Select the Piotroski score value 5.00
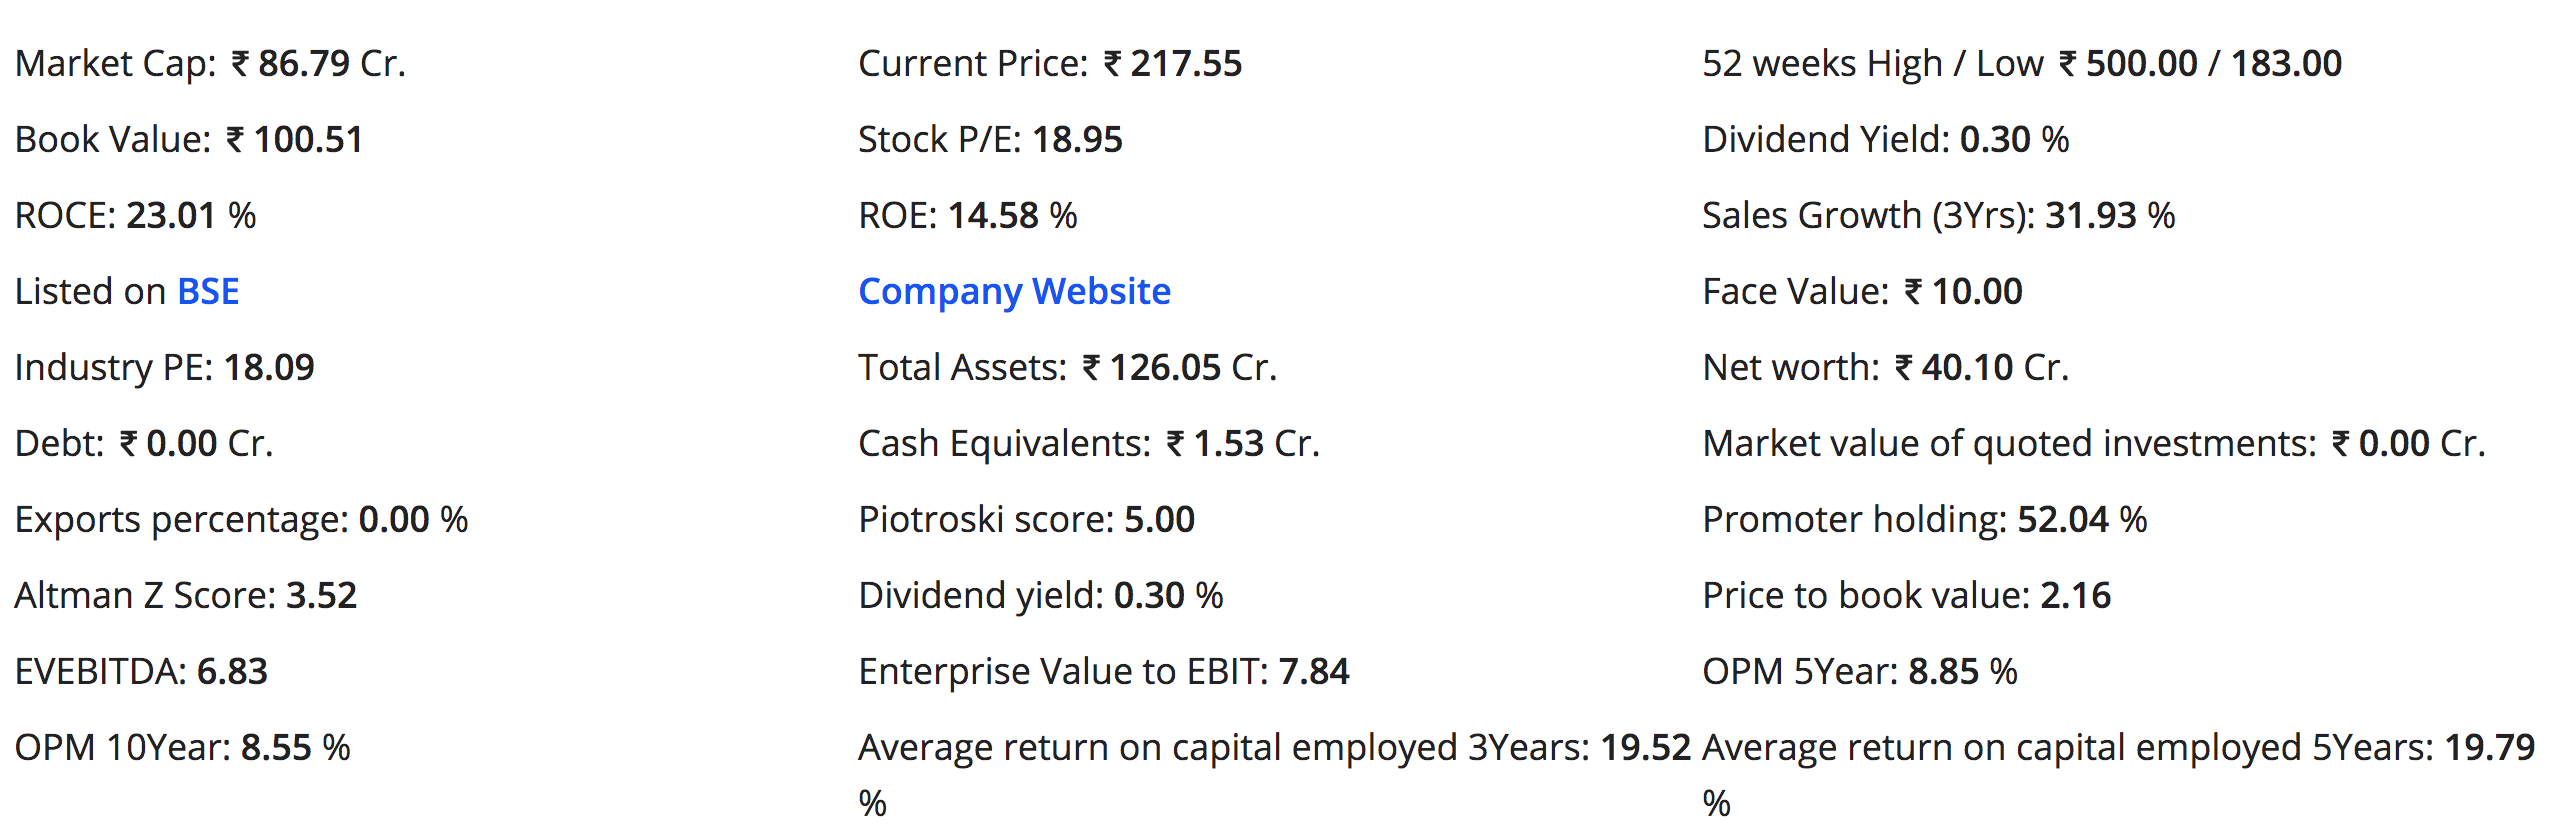2576x832 pixels. (x=1159, y=519)
